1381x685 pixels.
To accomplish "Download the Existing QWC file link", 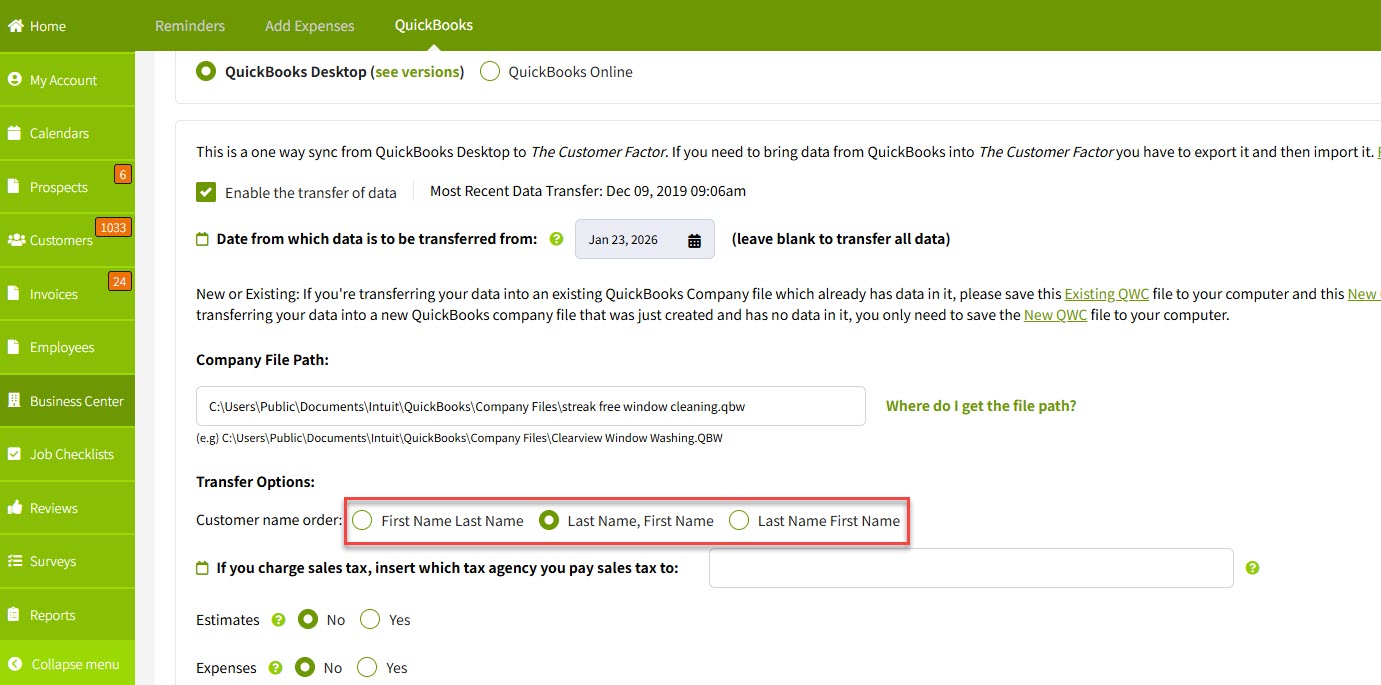I will (x=1106, y=294).
